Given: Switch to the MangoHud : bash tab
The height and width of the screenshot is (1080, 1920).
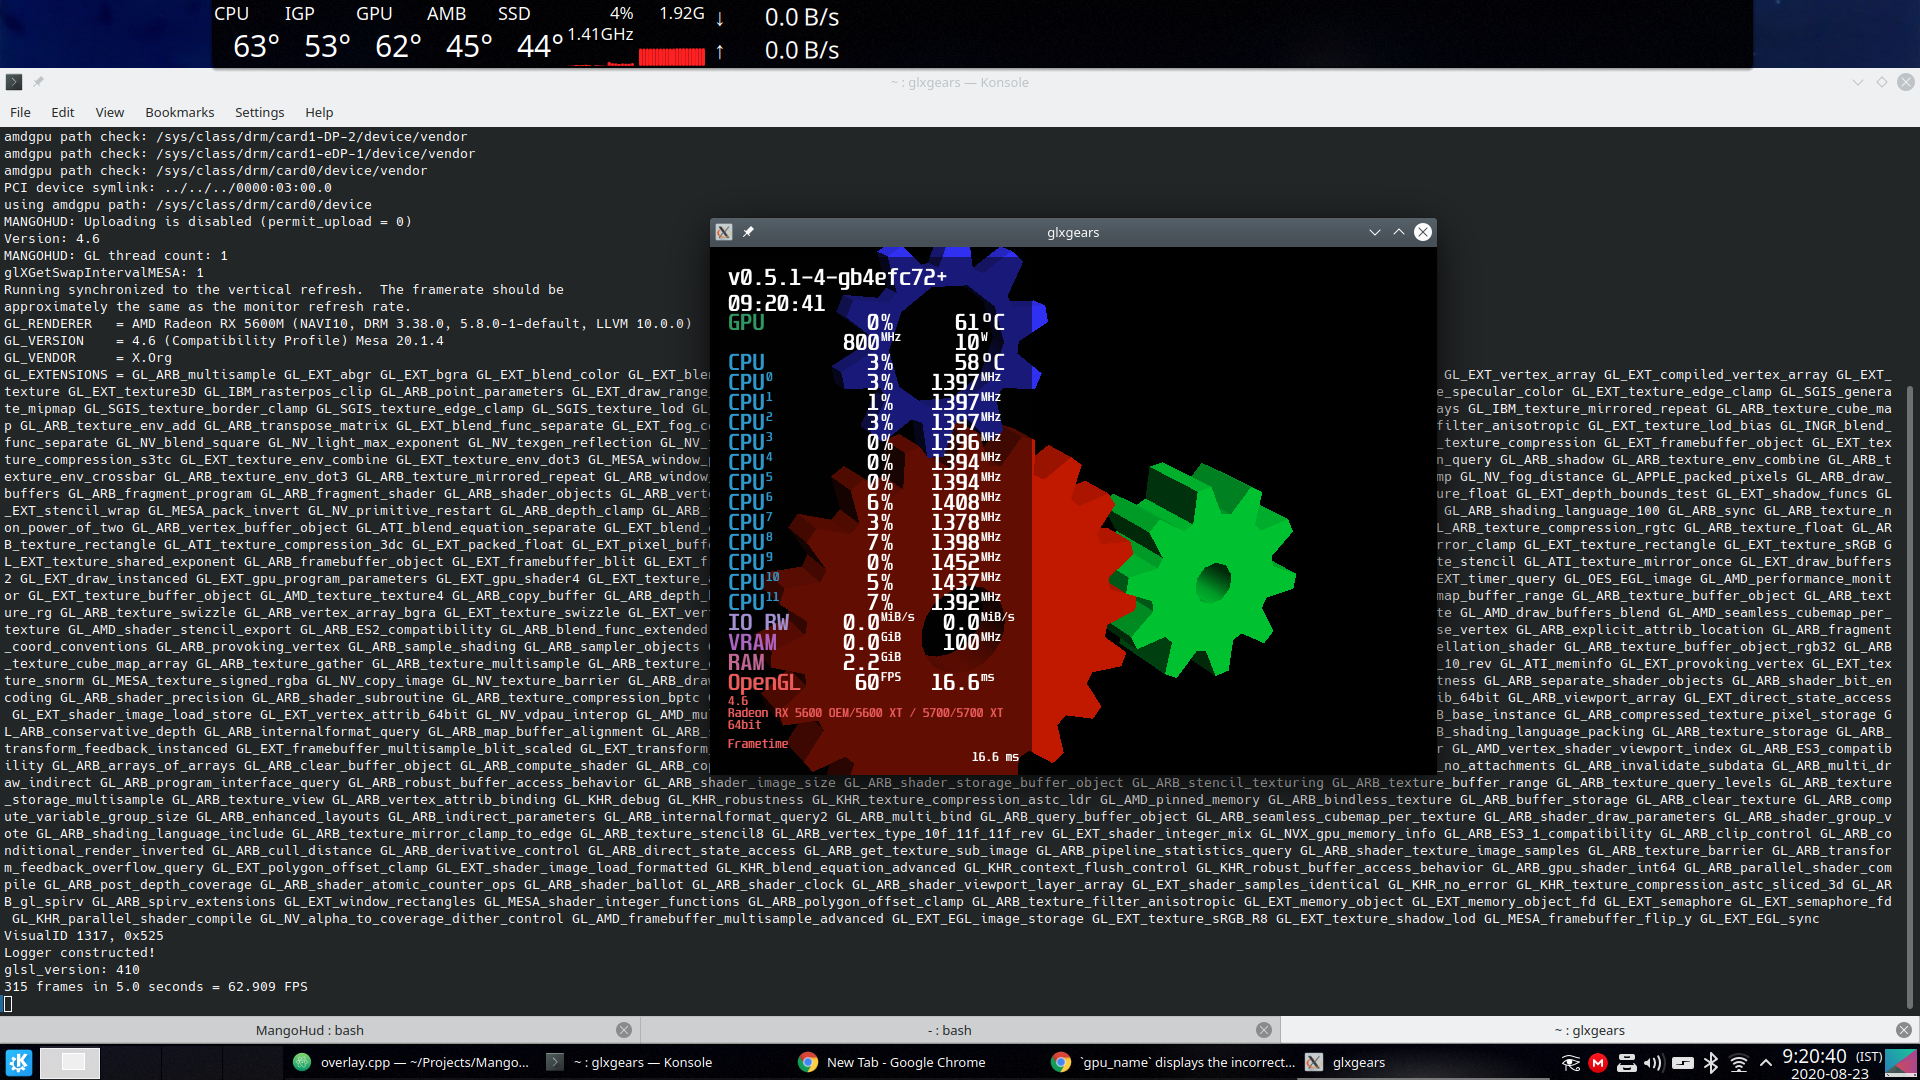Looking at the screenshot, I should 310,1030.
